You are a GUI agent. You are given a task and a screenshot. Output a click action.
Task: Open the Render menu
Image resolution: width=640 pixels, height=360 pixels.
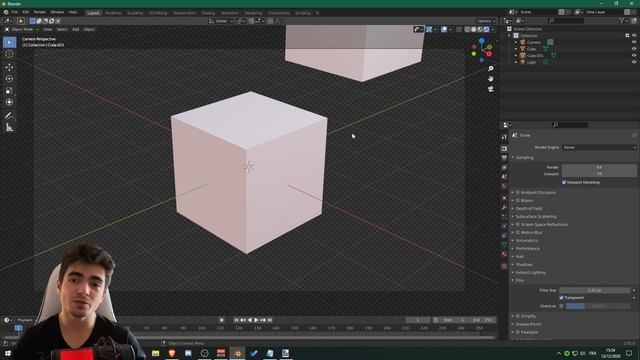pyautogui.click(x=40, y=12)
